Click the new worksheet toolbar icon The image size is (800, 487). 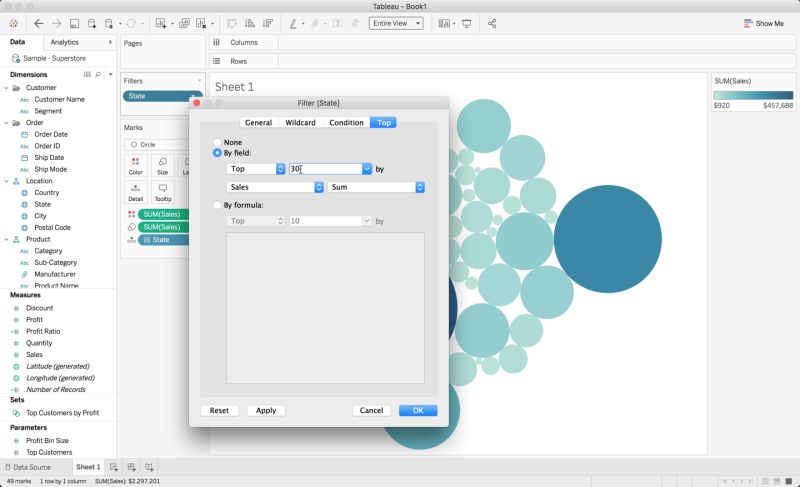[161, 23]
